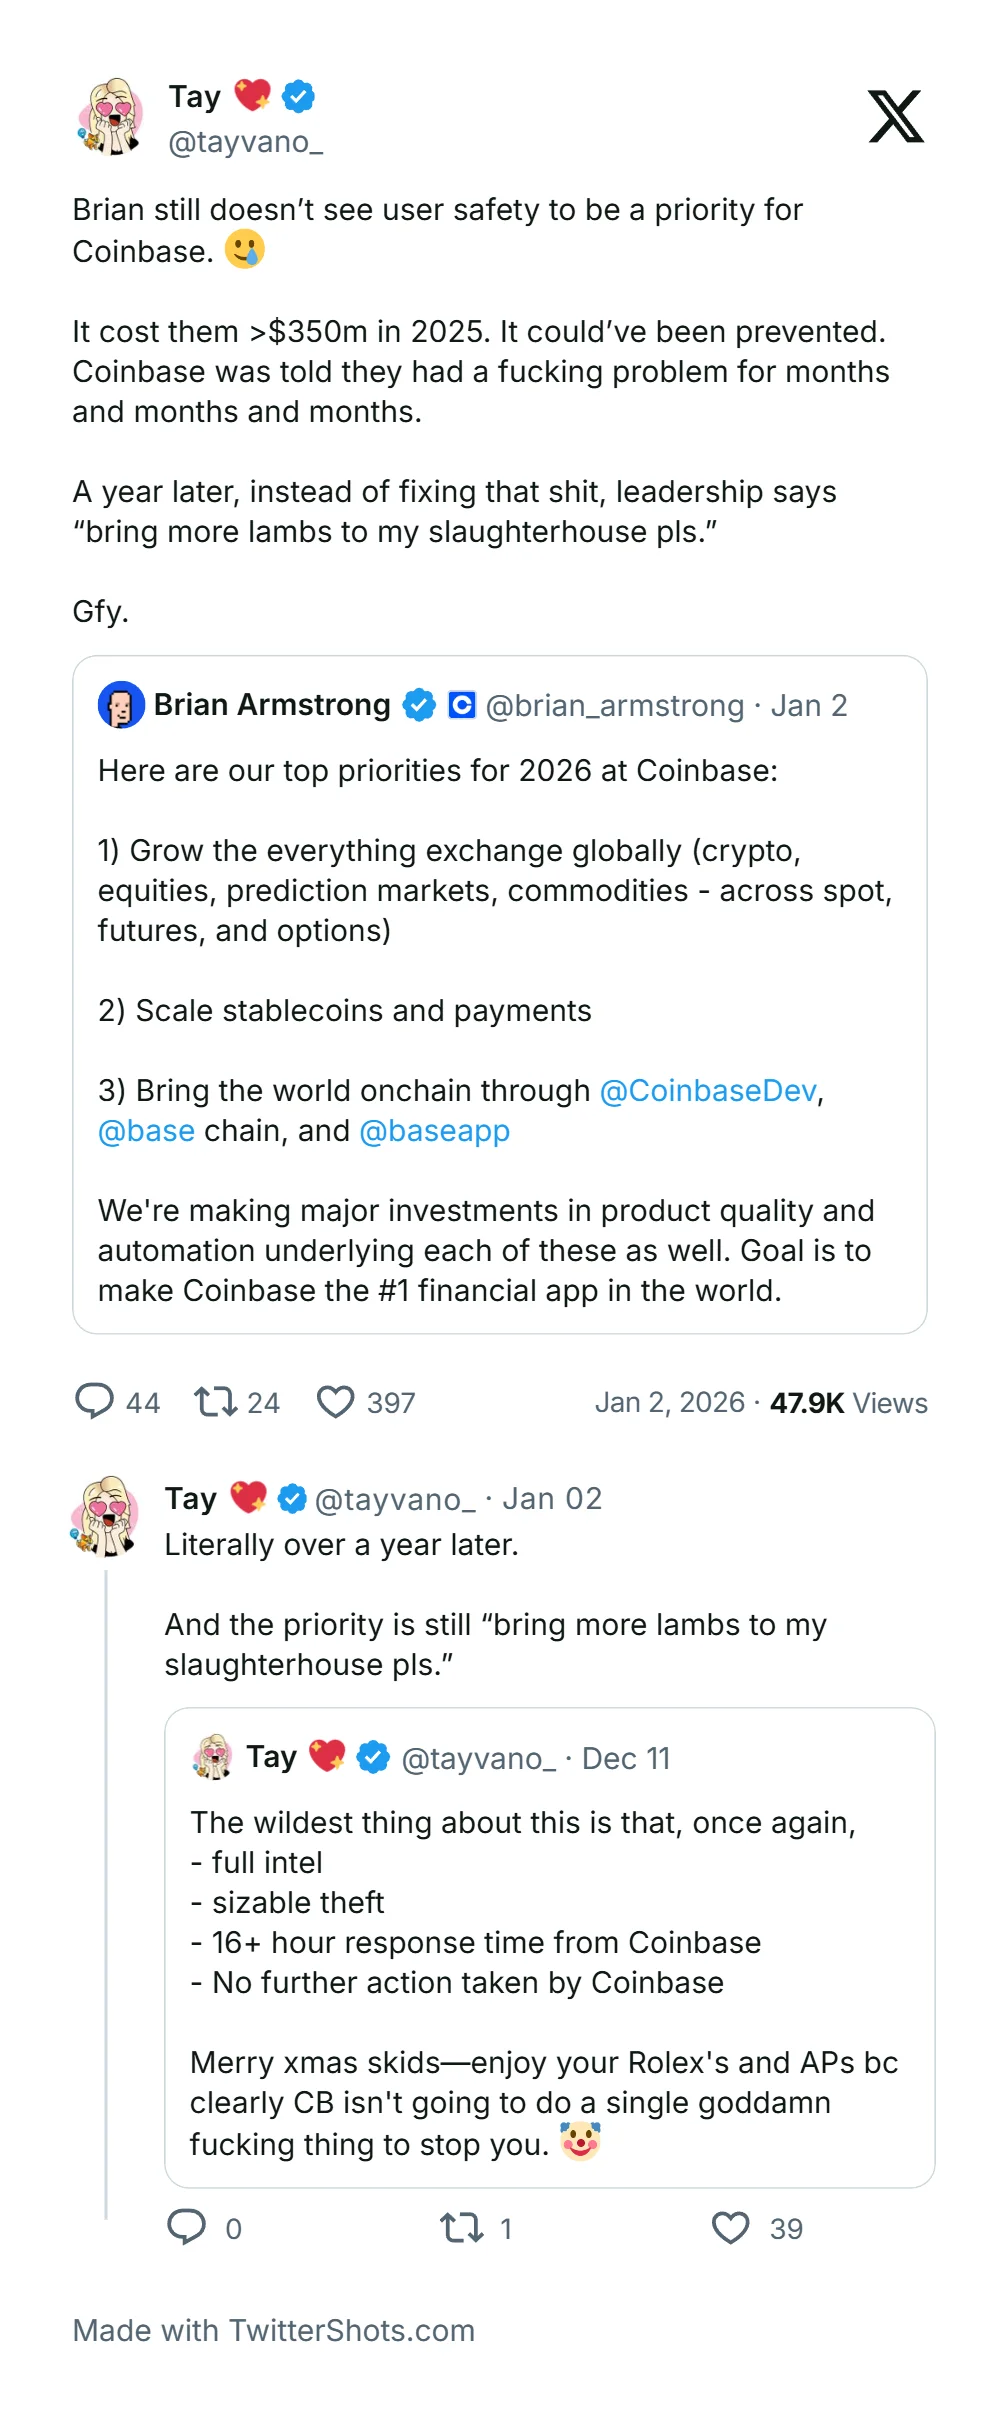
Task: Click the retweet icon showing 24
Action: coord(215,1401)
